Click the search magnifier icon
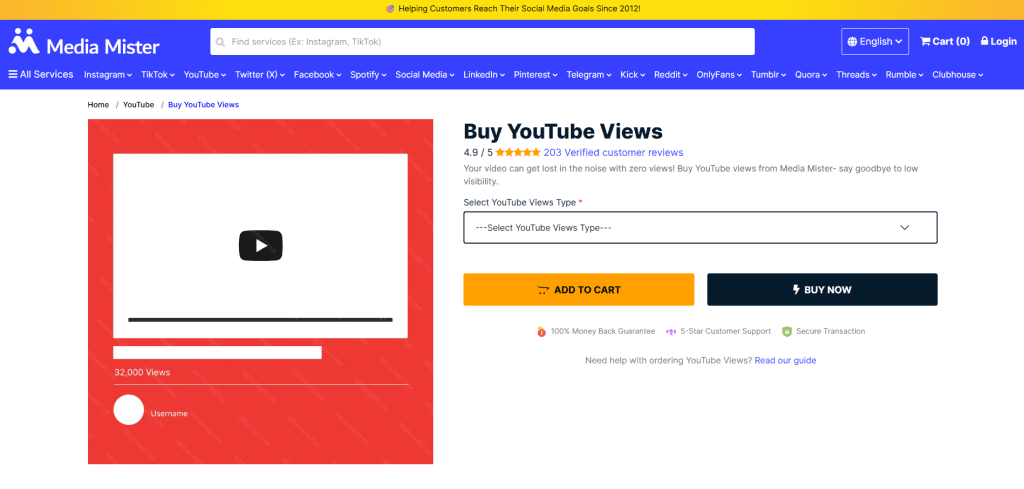Screen dimensions: 1024x489 221,42
